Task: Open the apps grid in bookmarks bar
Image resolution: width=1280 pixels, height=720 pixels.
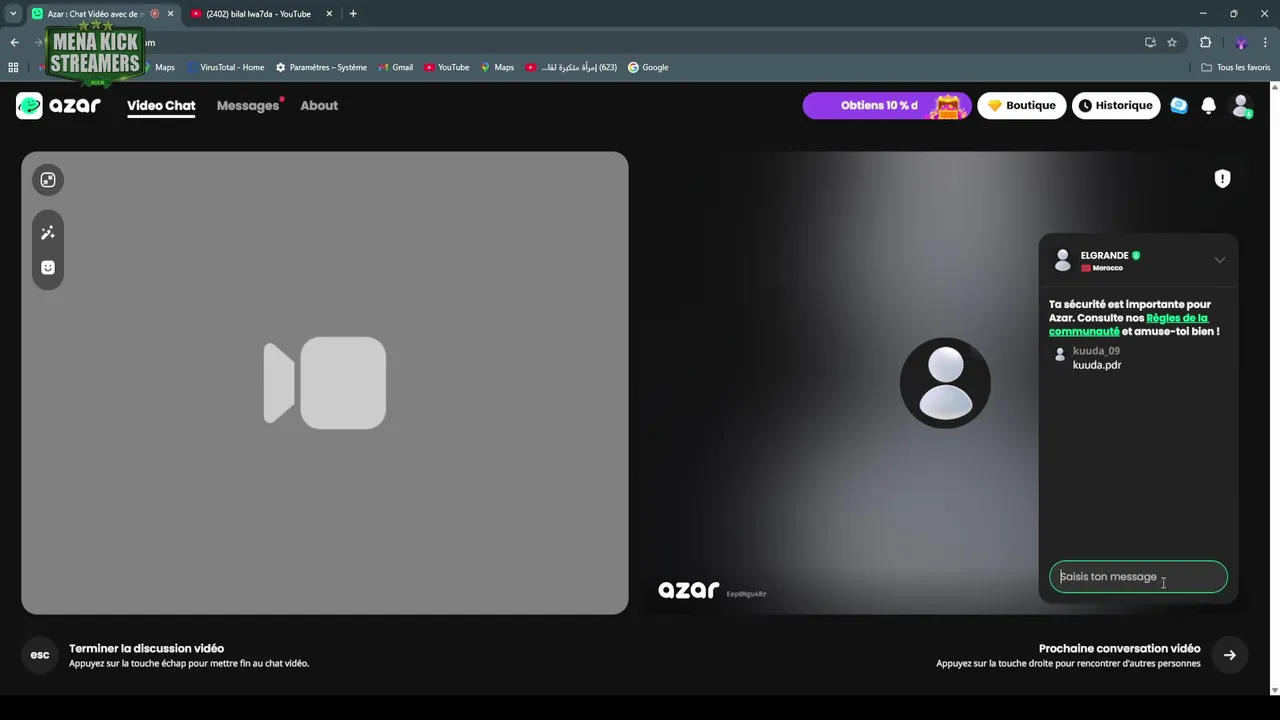Action: 13,67
